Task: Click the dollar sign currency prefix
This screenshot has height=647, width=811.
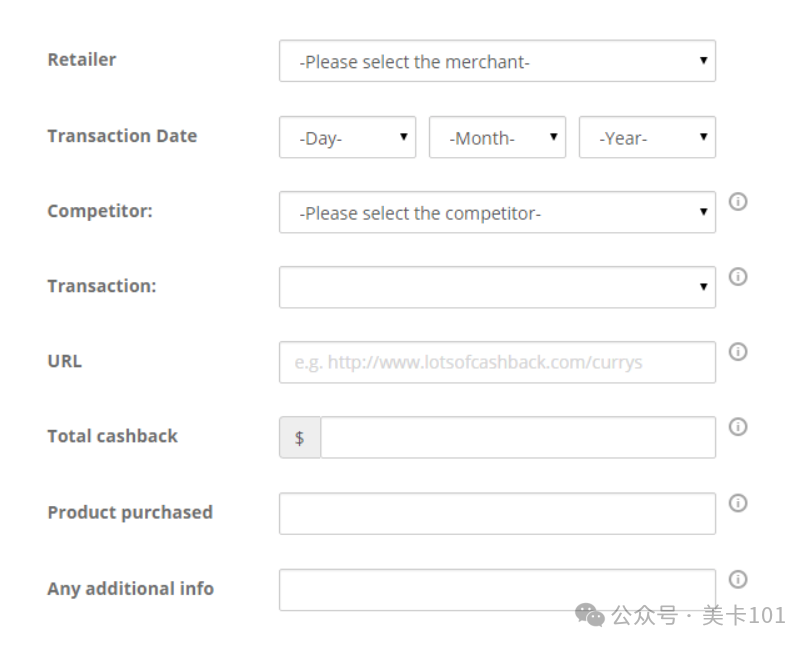Action: tap(299, 438)
